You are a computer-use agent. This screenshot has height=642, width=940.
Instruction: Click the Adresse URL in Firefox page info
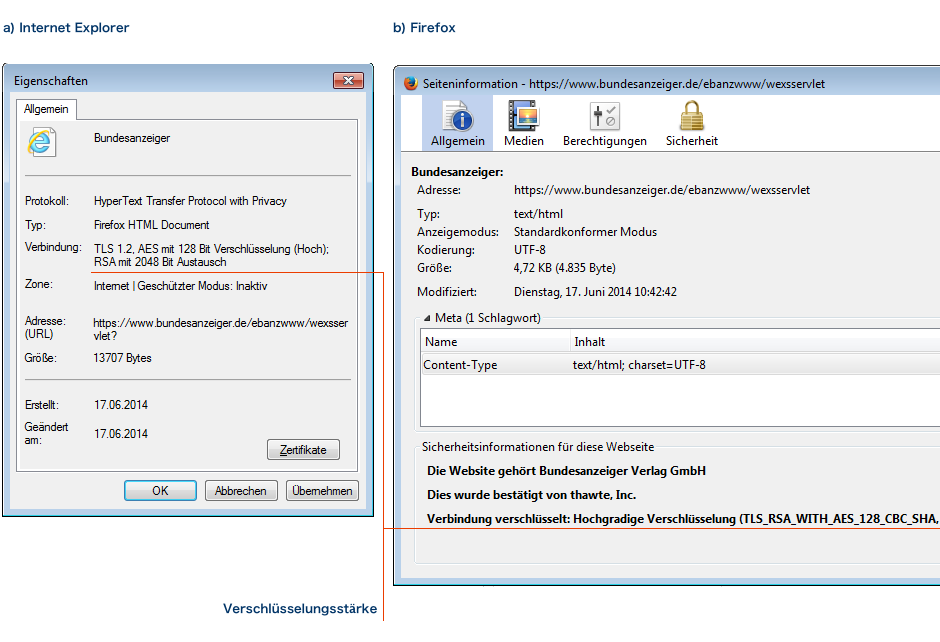(661, 189)
